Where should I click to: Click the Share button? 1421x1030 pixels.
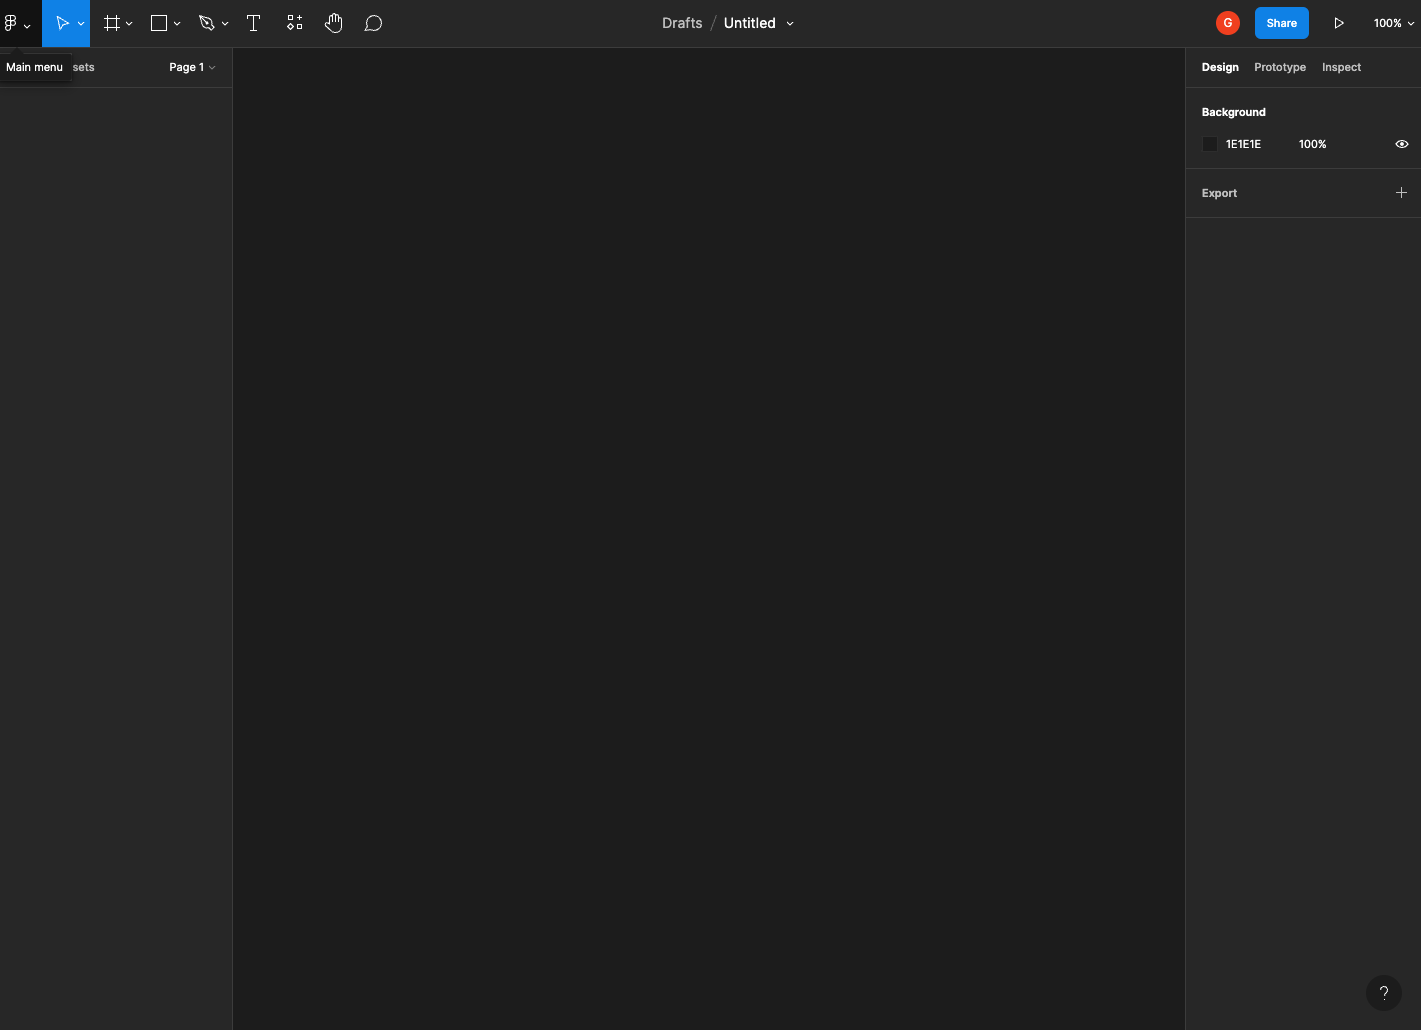coord(1282,23)
